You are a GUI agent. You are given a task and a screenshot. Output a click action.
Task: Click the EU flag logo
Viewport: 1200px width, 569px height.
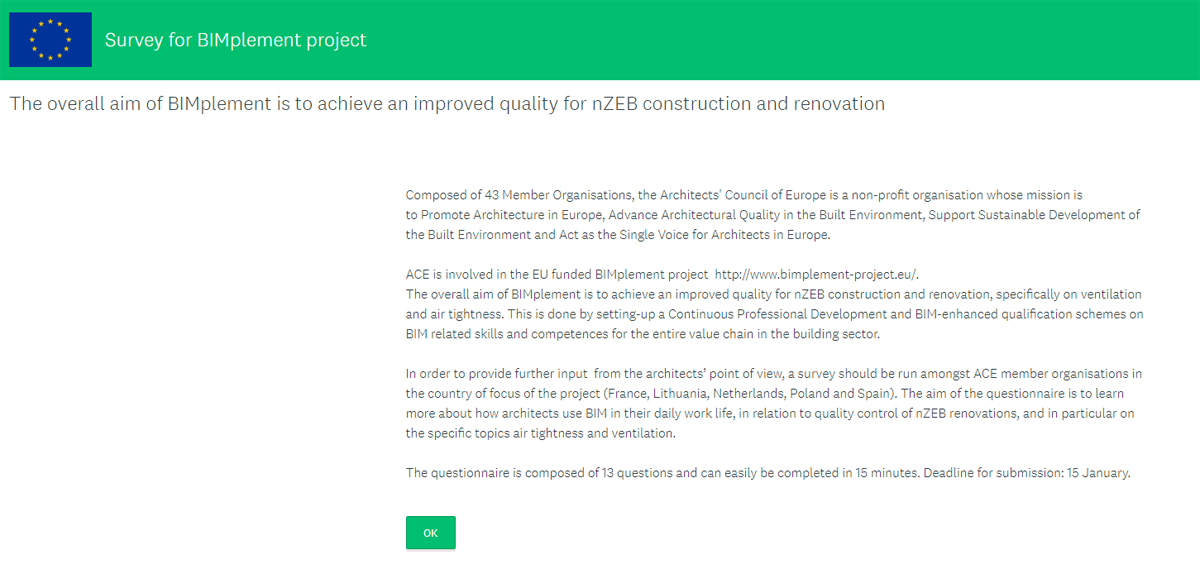pyautogui.click(x=50, y=40)
